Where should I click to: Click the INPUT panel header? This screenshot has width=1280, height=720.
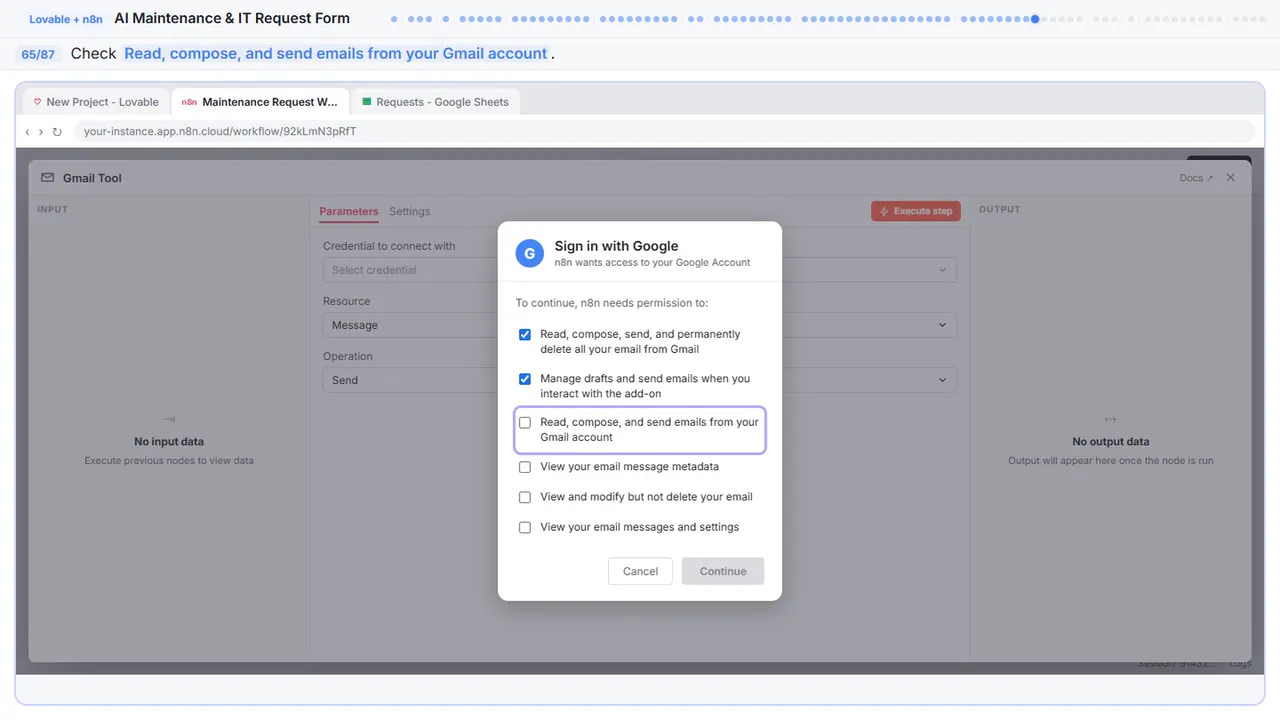[x=52, y=209]
